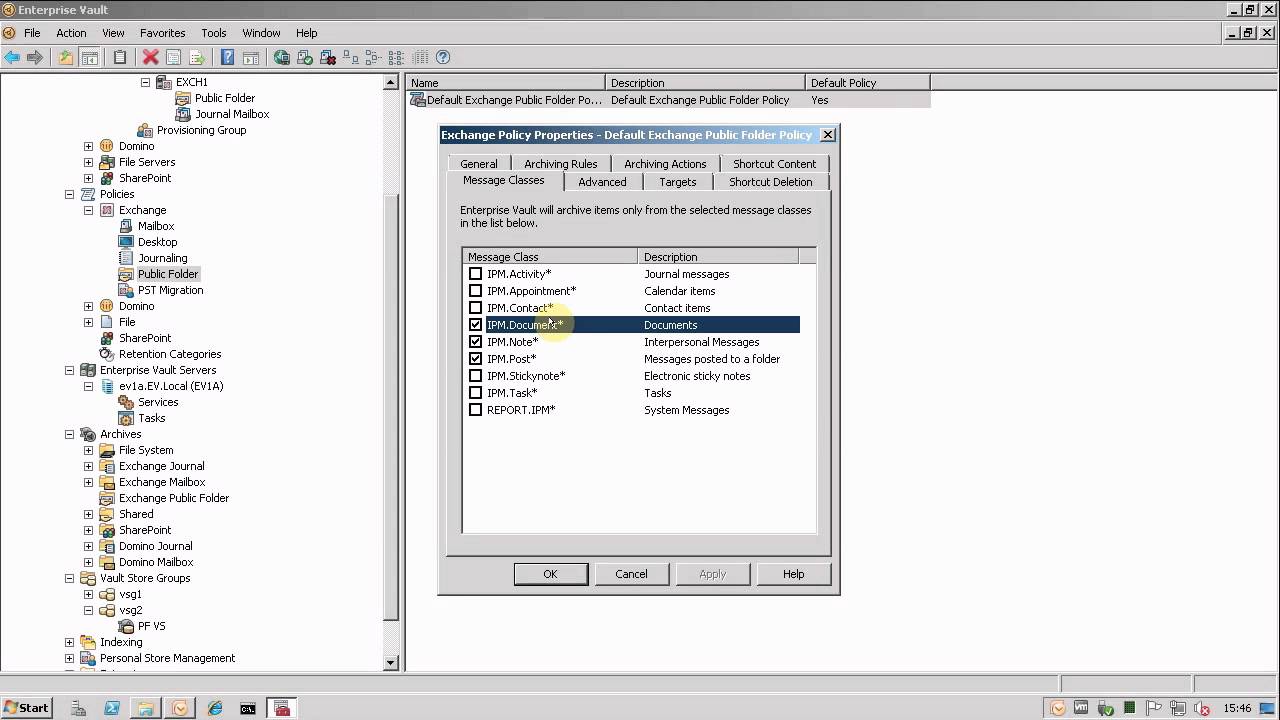Click the round question-mark help icon
1280x720 pixels.
coord(443,58)
